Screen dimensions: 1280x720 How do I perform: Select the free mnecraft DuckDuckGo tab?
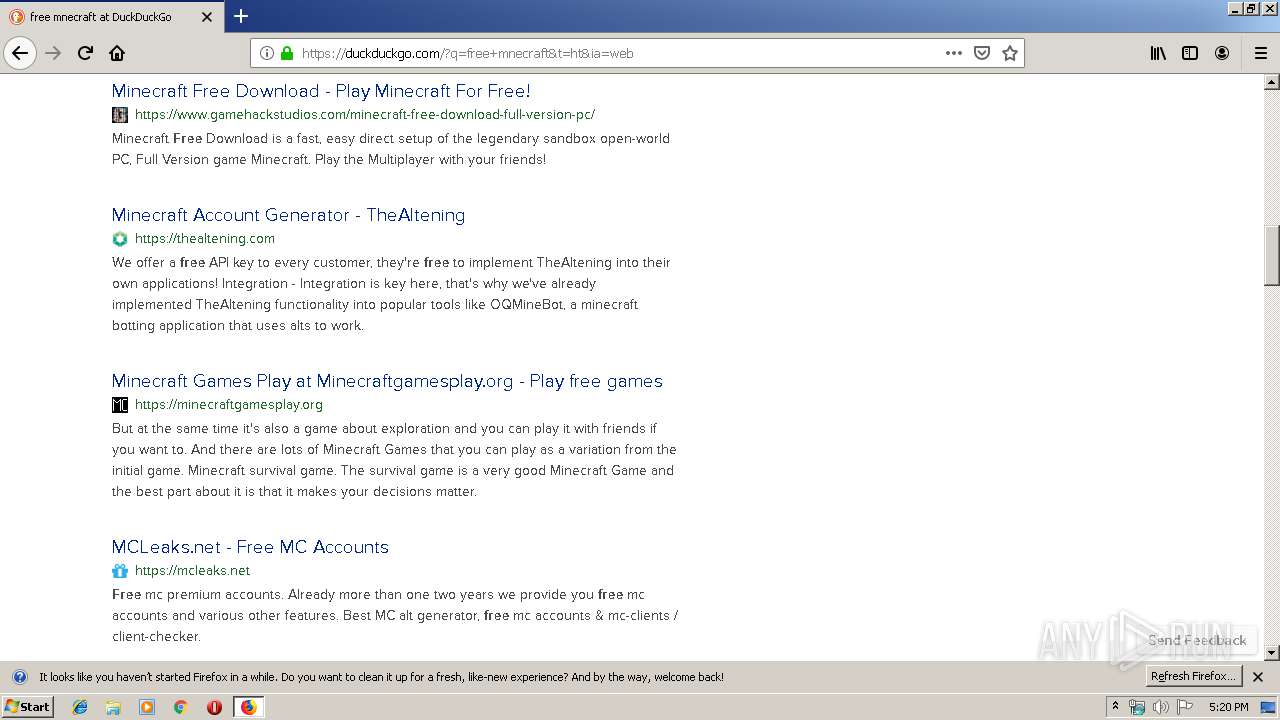(112, 17)
